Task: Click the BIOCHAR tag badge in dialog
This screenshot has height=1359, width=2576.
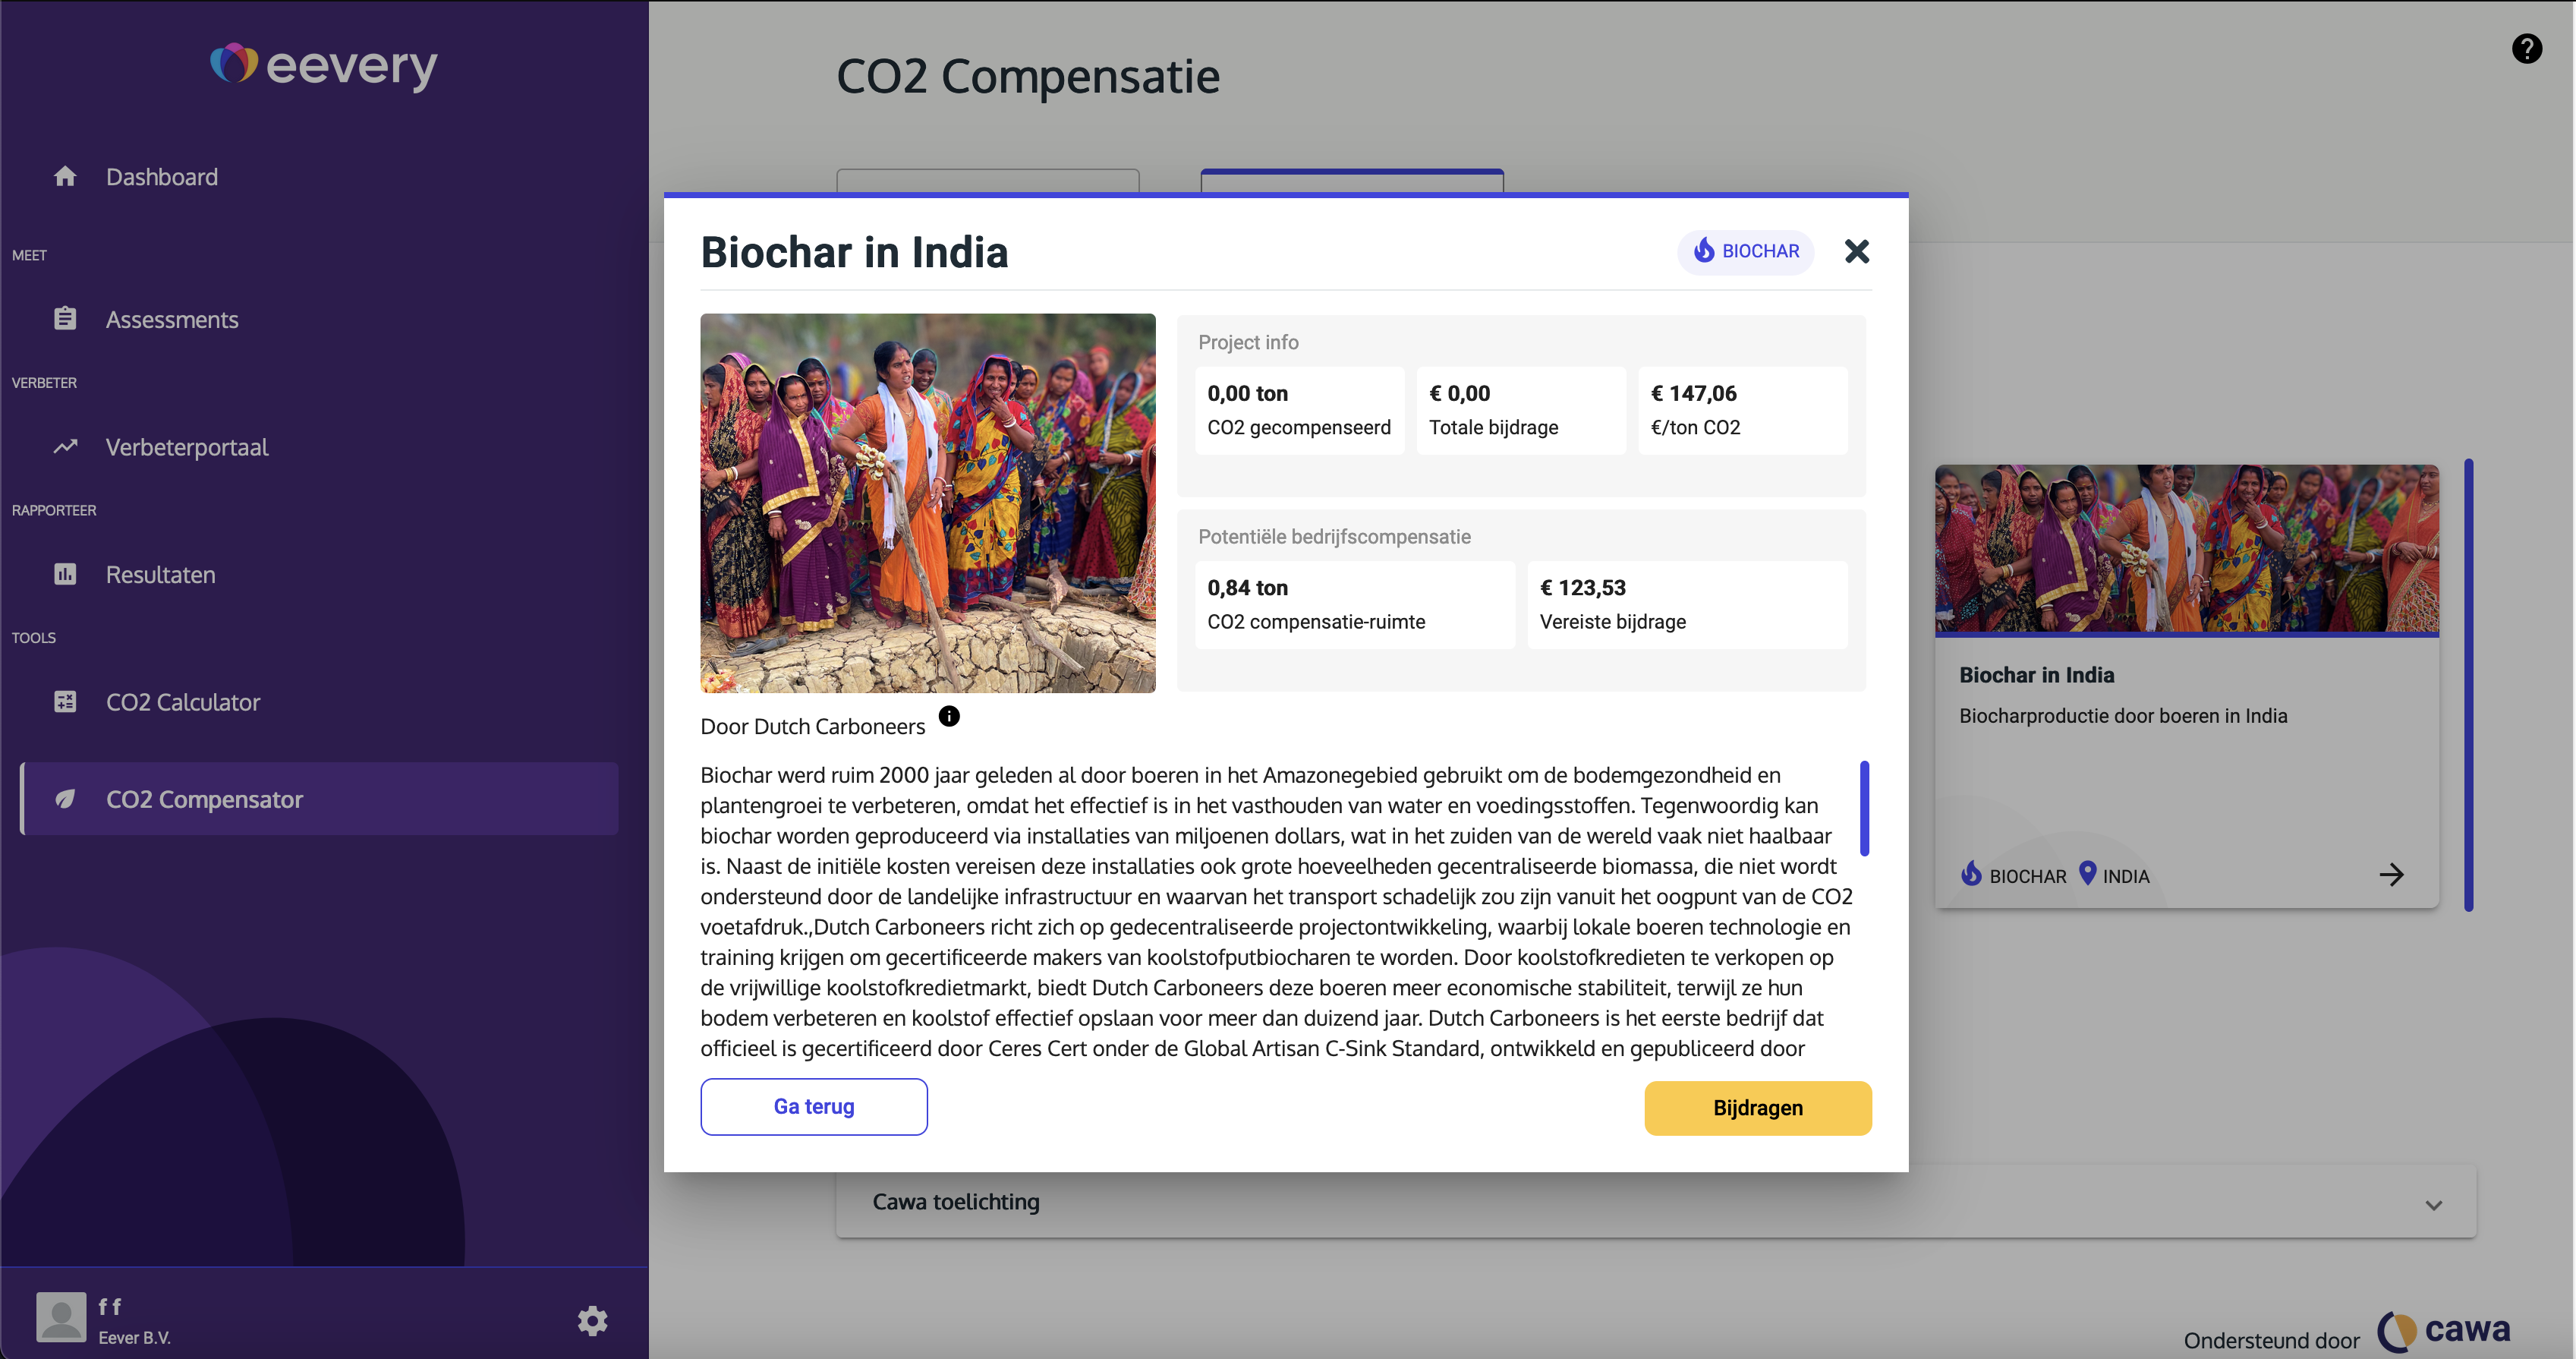Action: point(1746,251)
